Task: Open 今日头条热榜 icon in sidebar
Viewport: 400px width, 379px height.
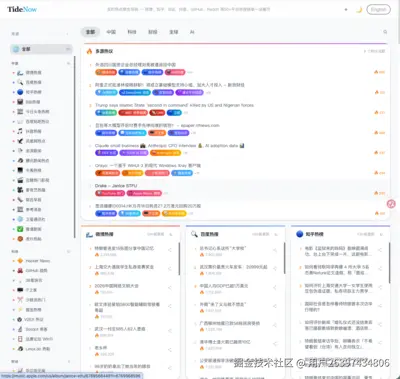Action: point(20,111)
